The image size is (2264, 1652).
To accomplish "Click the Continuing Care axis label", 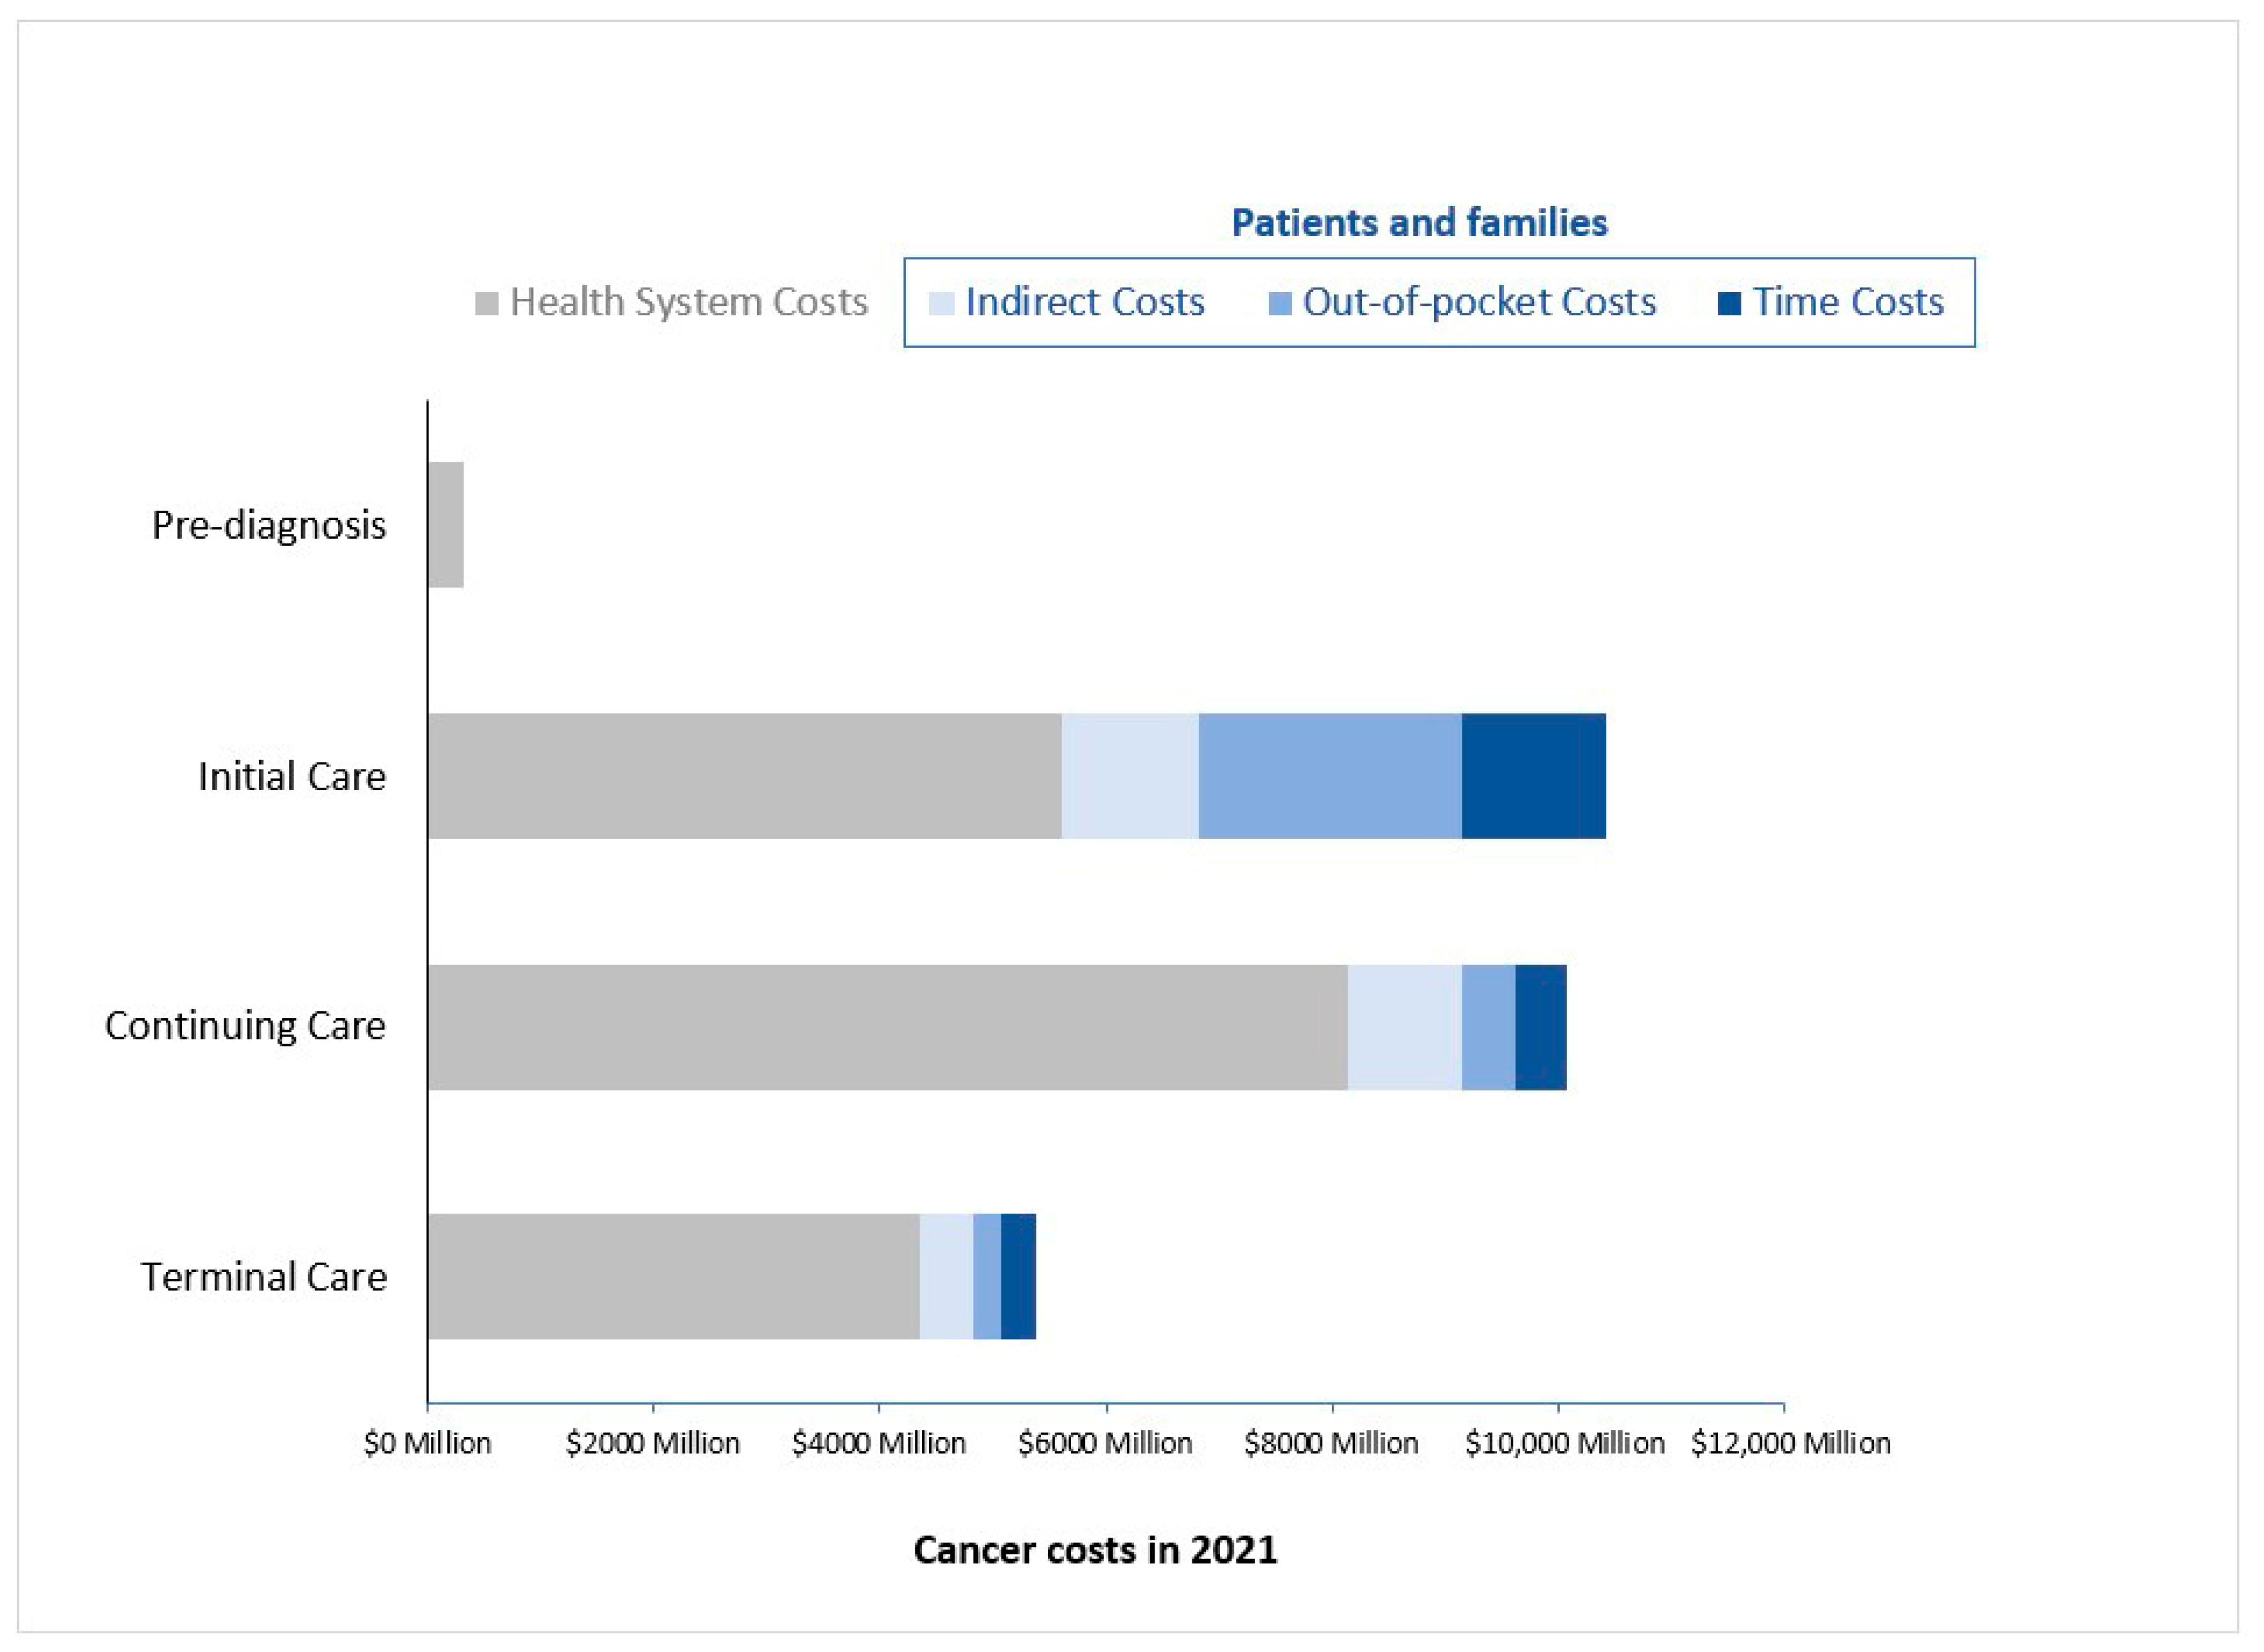I will click(x=245, y=1026).
